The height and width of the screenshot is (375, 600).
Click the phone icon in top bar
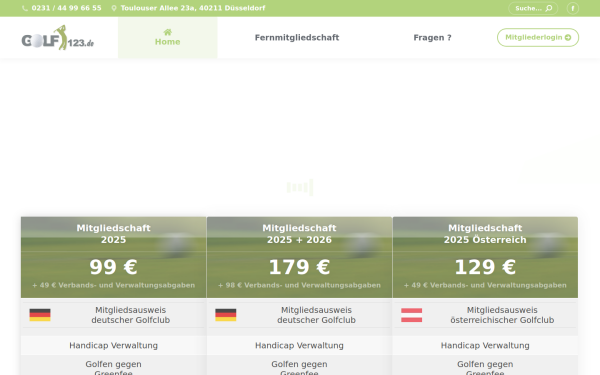pos(25,8)
